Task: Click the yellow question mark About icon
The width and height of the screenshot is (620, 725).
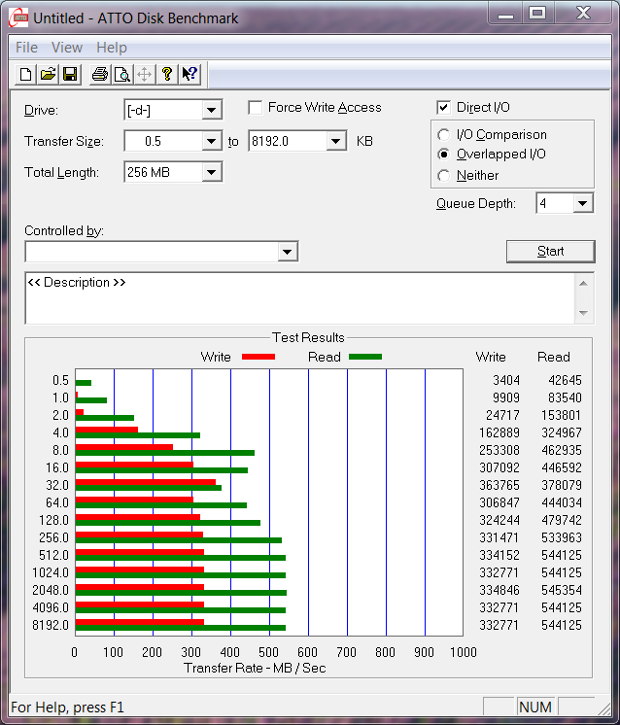Action: (x=167, y=74)
